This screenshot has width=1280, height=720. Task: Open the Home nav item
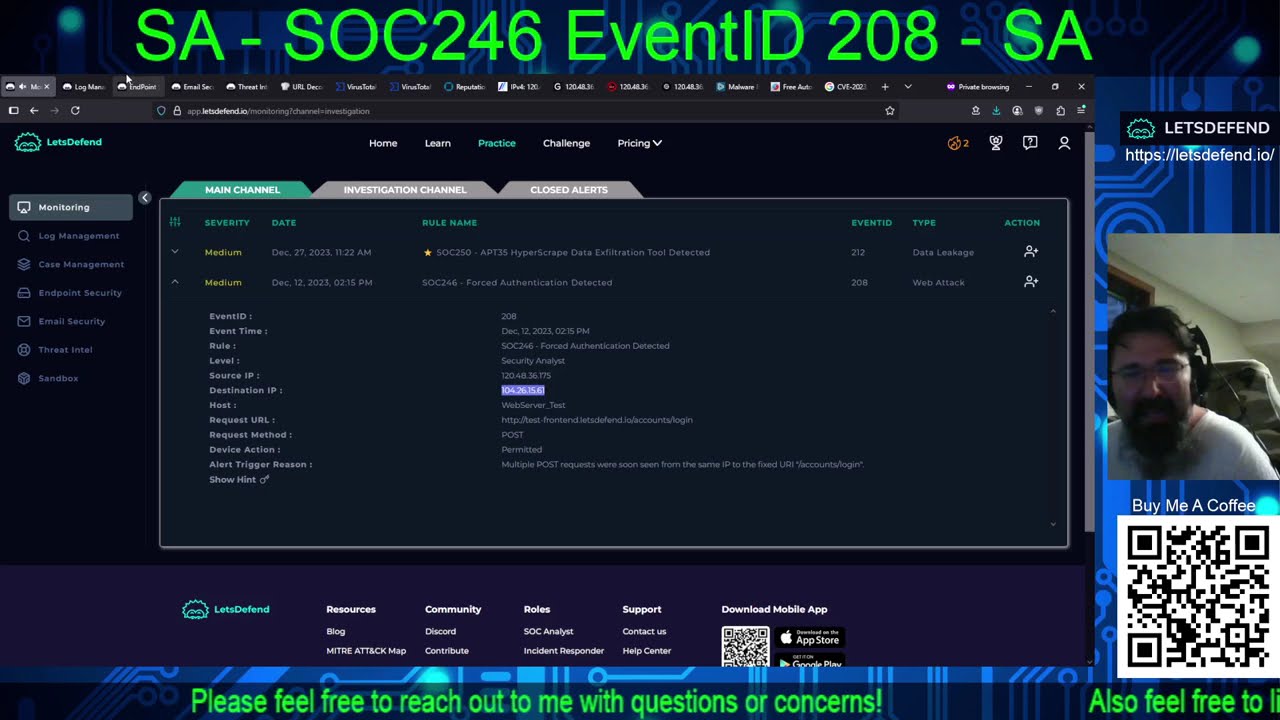383,143
